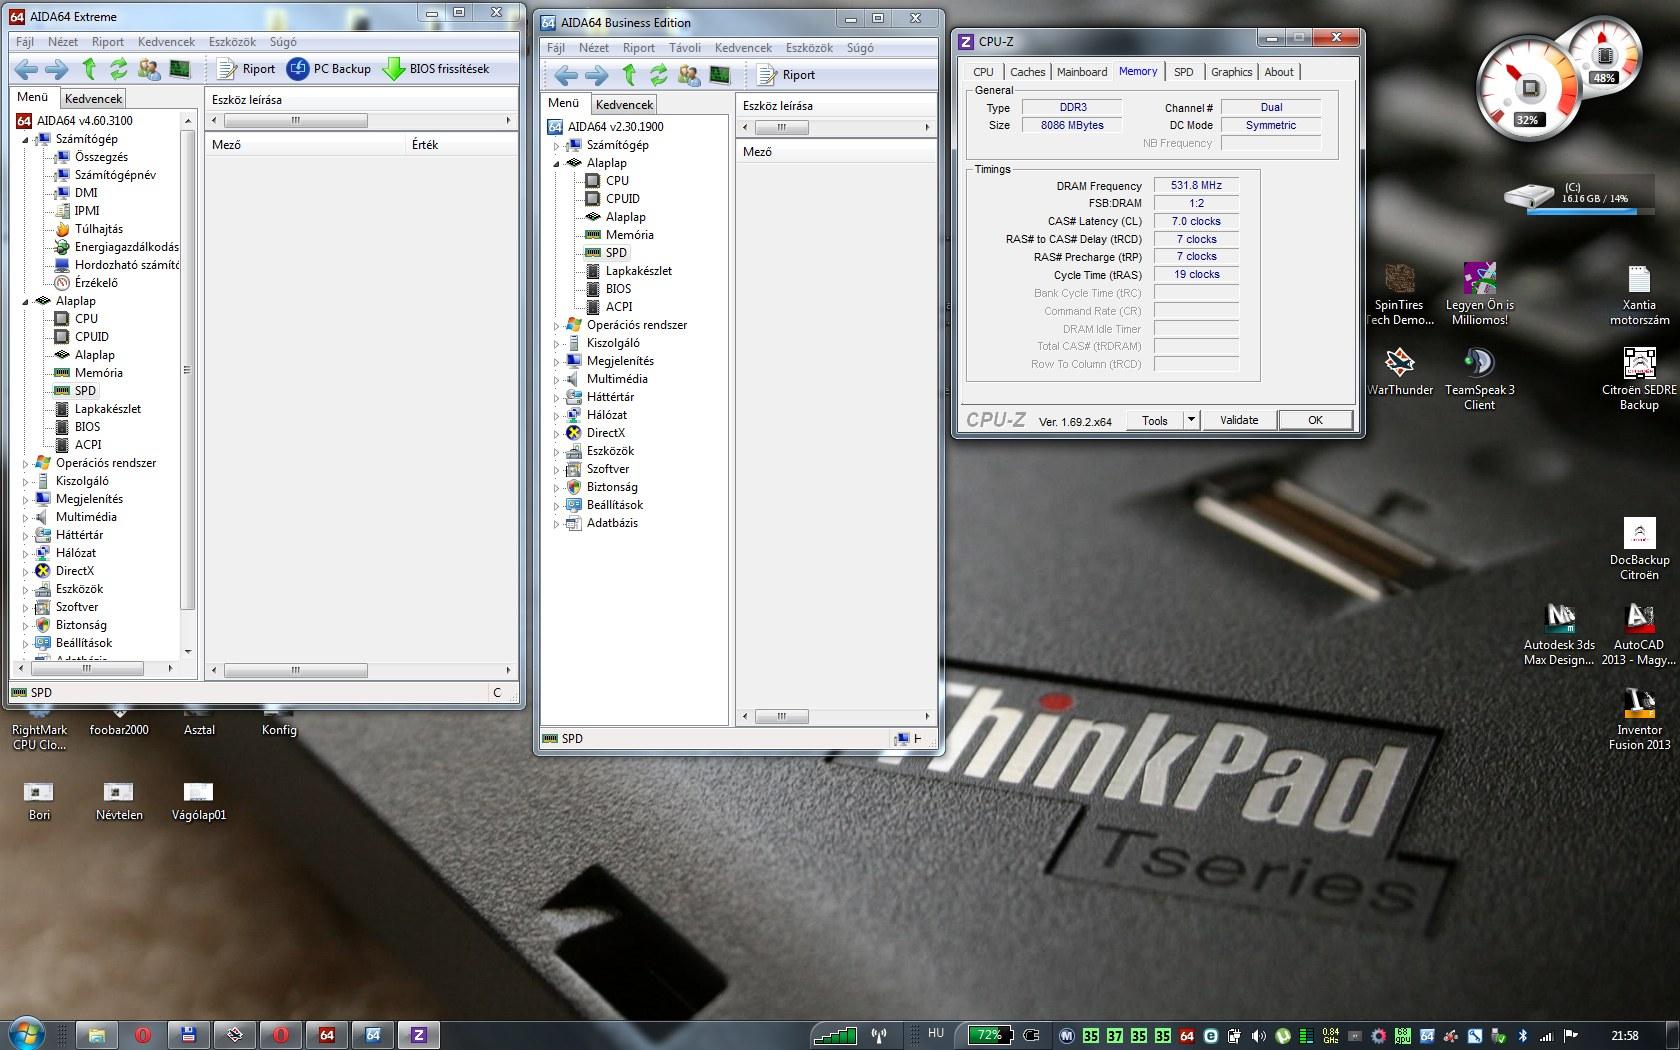1680x1050 pixels.
Task: Open Kedvencek menu in AIDA64 Extreme
Action: 166,42
